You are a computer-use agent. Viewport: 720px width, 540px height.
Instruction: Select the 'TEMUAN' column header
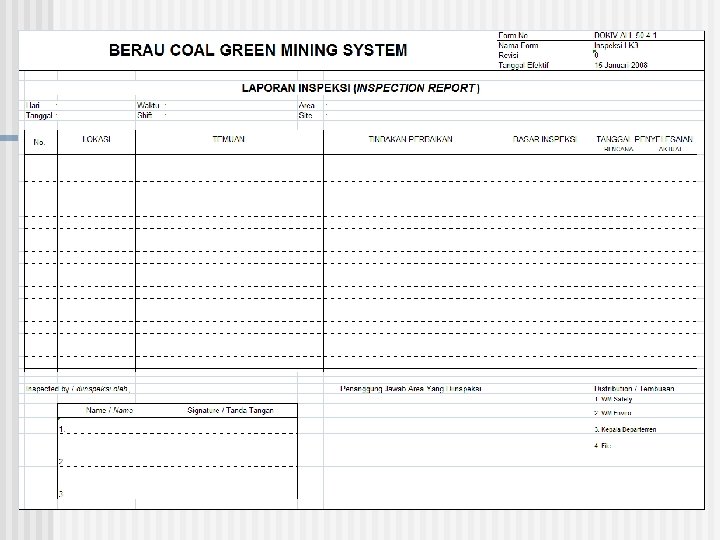229,139
